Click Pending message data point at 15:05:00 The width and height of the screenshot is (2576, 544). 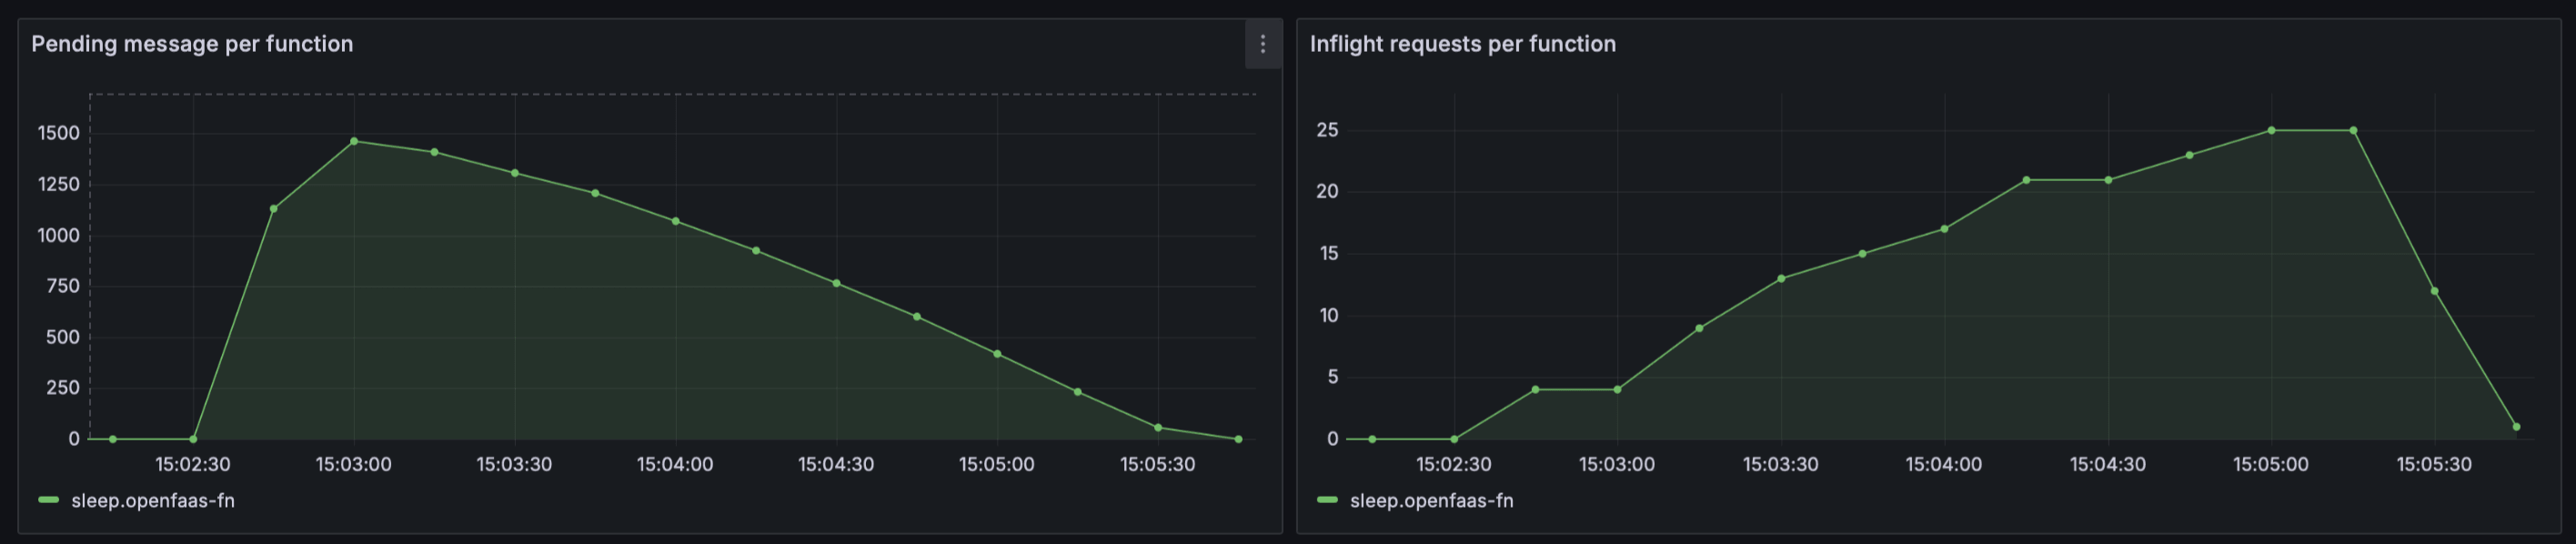point(997,354)
